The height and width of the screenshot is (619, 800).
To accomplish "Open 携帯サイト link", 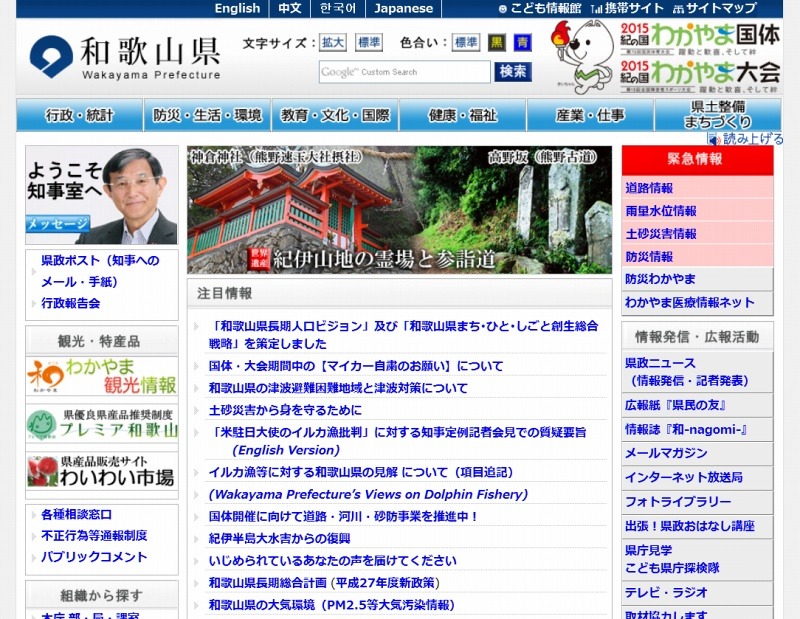I will (627, 9).
